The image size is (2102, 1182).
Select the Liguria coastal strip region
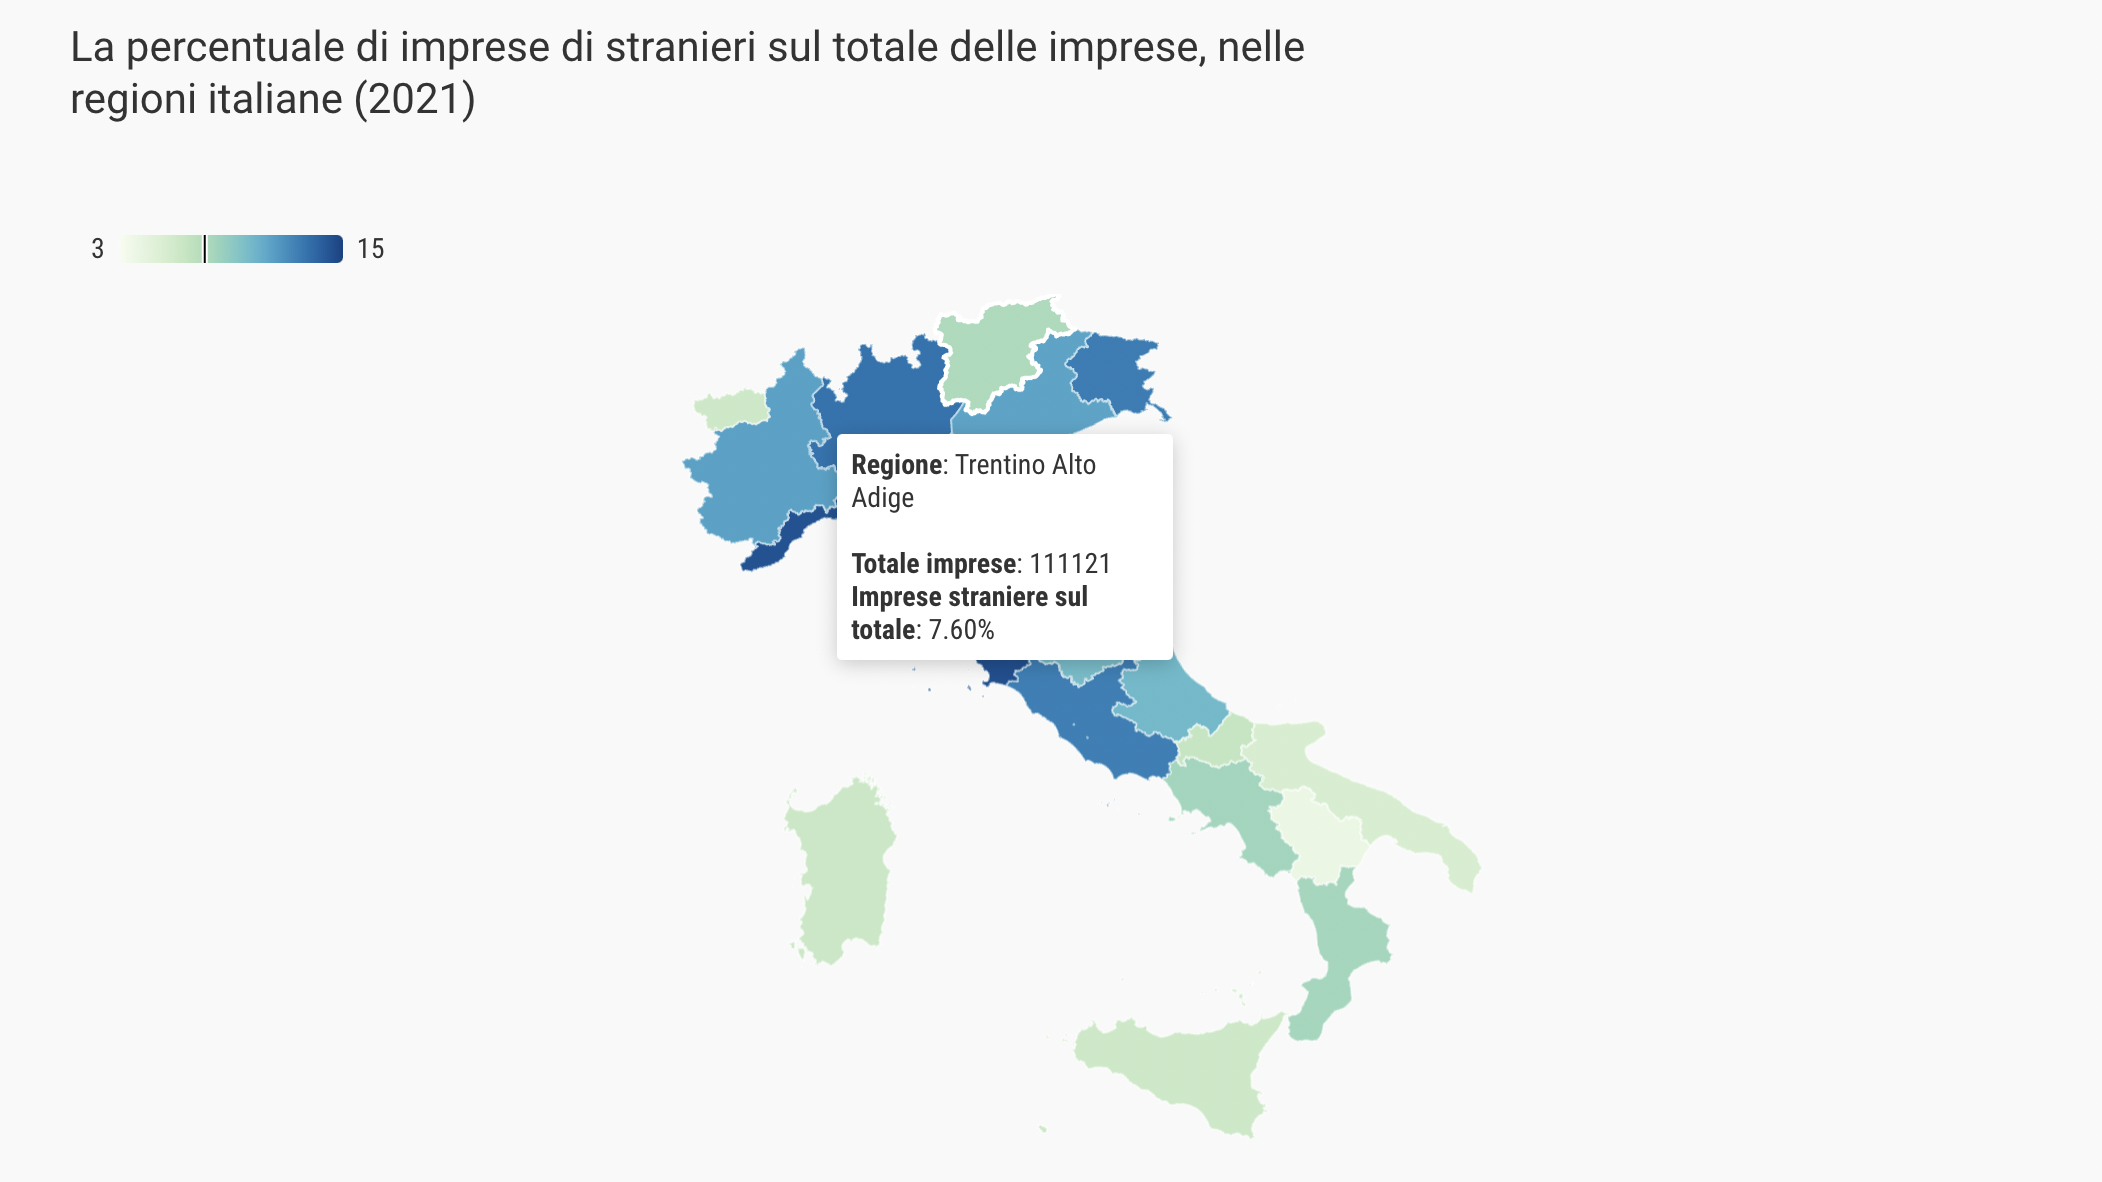(x=785, y=540)
